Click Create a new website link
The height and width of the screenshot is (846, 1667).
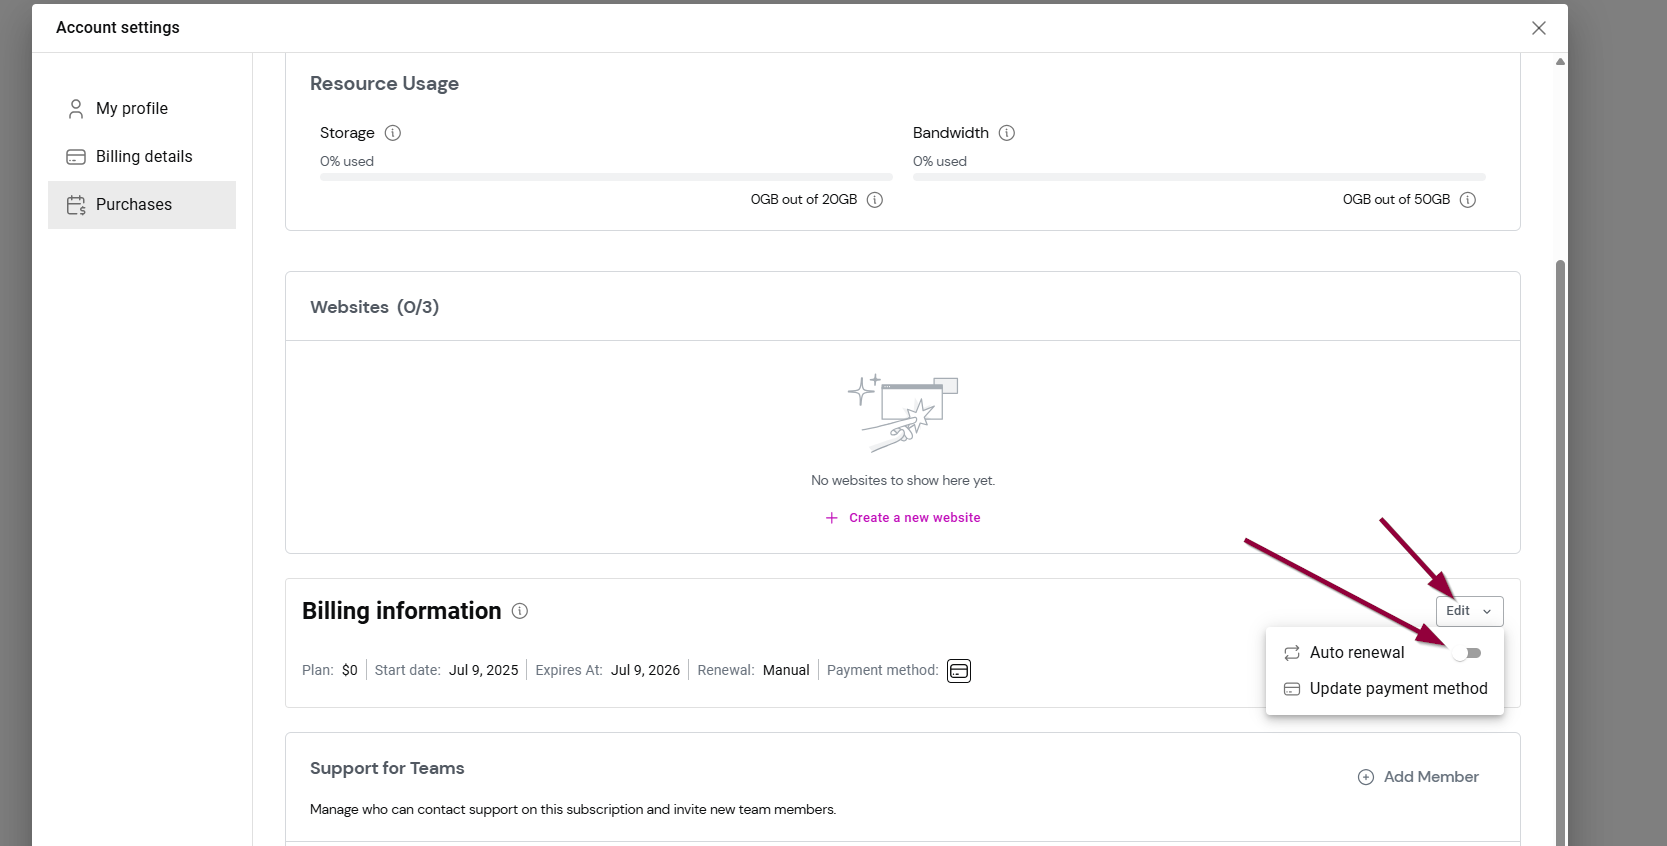pyautogui.click(x=914, y=518)
